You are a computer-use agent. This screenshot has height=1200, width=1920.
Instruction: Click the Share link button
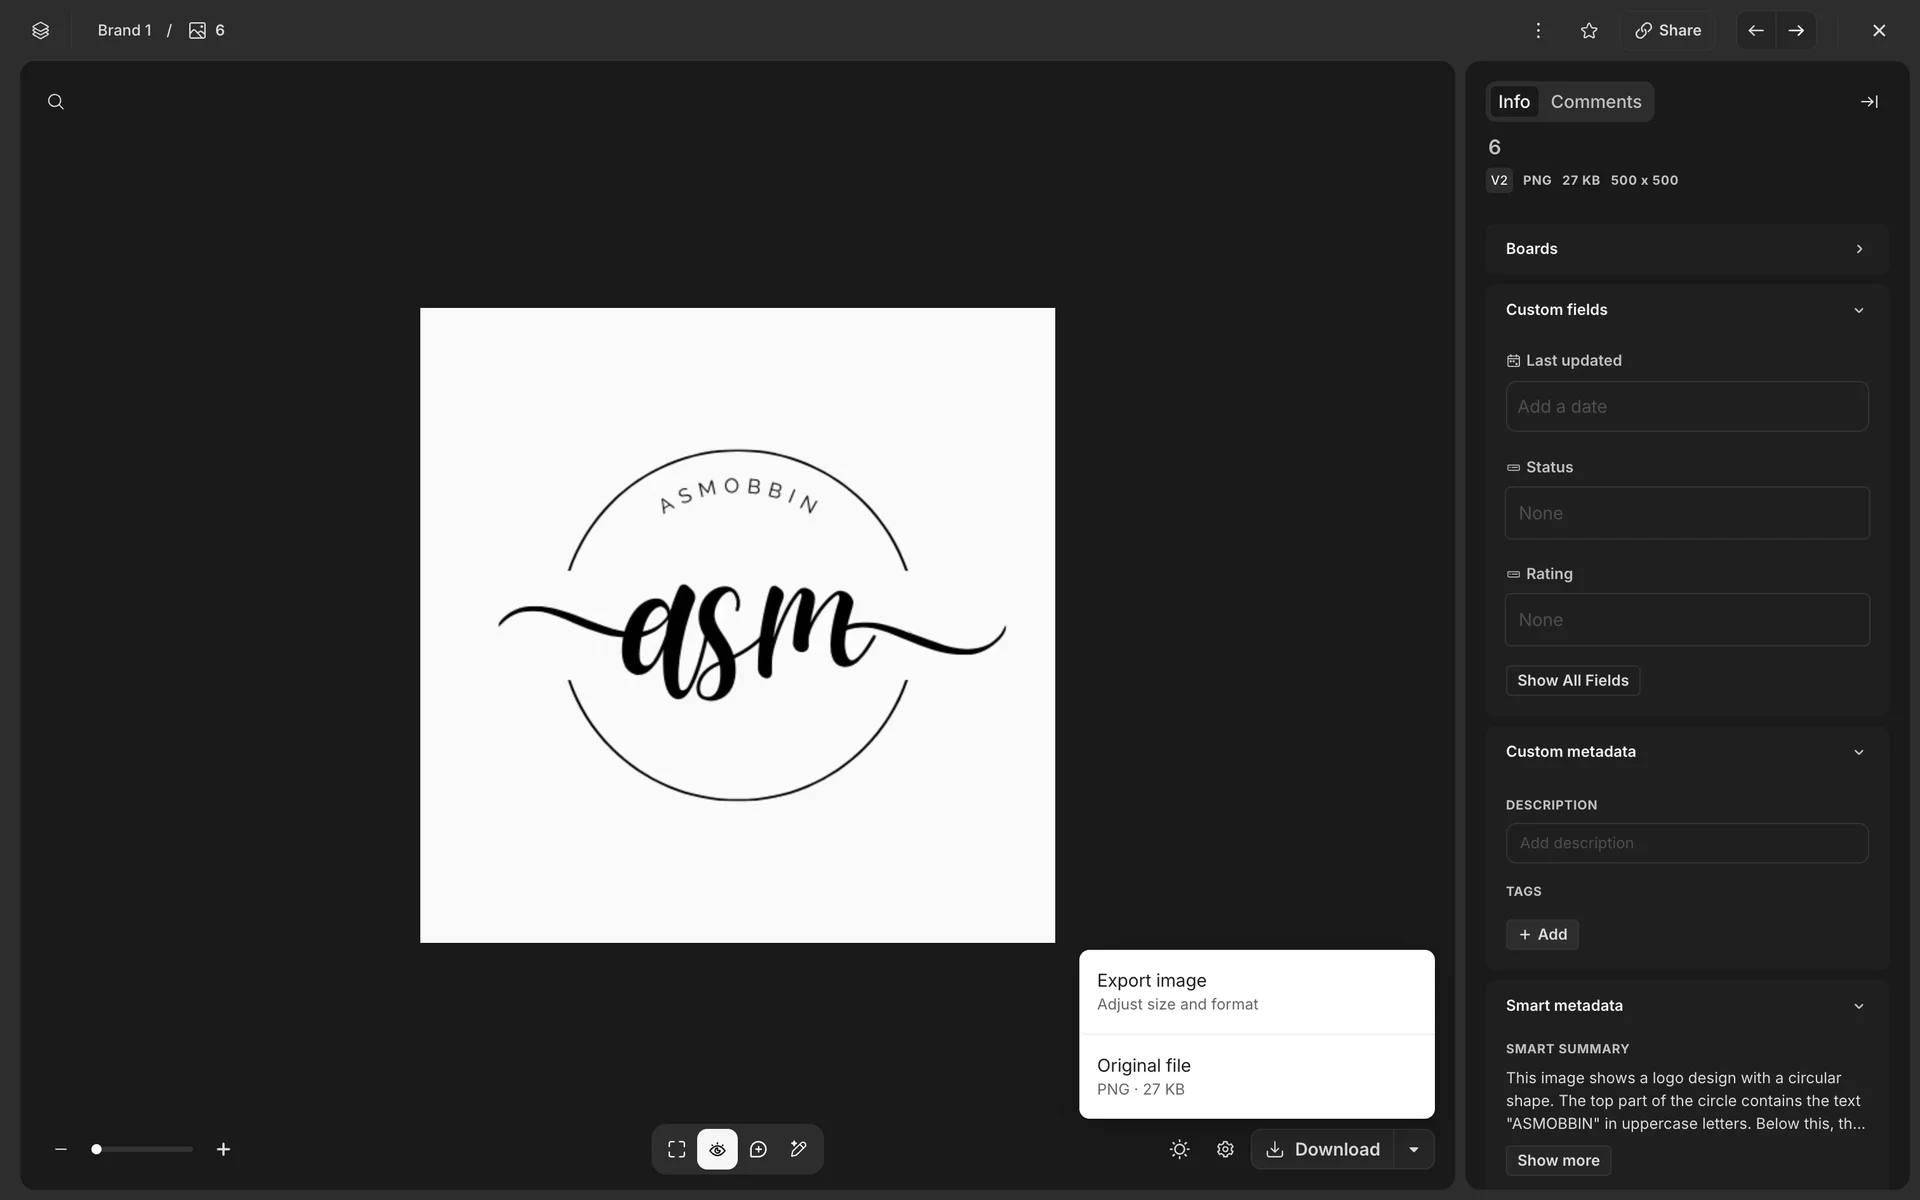(1668, 31)
